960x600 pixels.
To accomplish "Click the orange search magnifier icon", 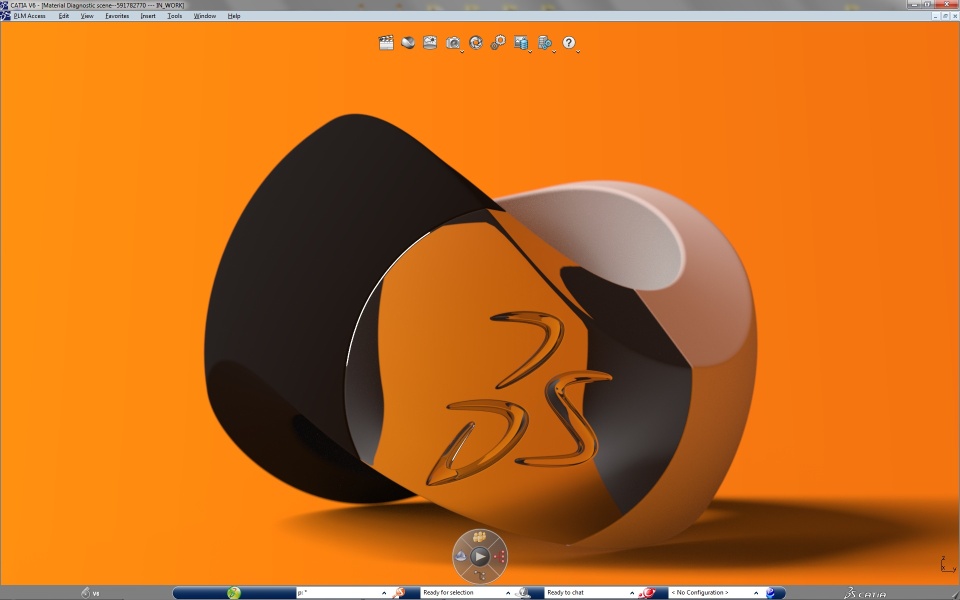I will pyautogui.click(x=399, y=593).
